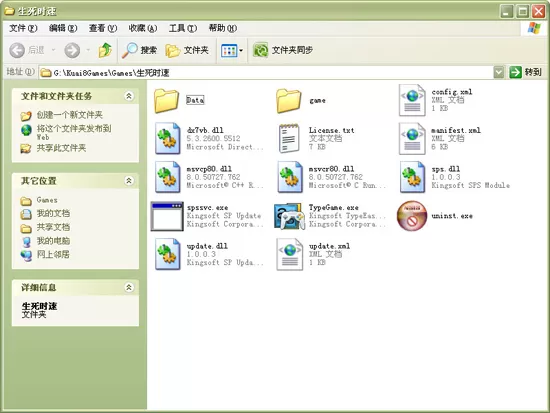Select the config.xml file icon
This screenshot has height=413, width=550.
tap(412, 100)
